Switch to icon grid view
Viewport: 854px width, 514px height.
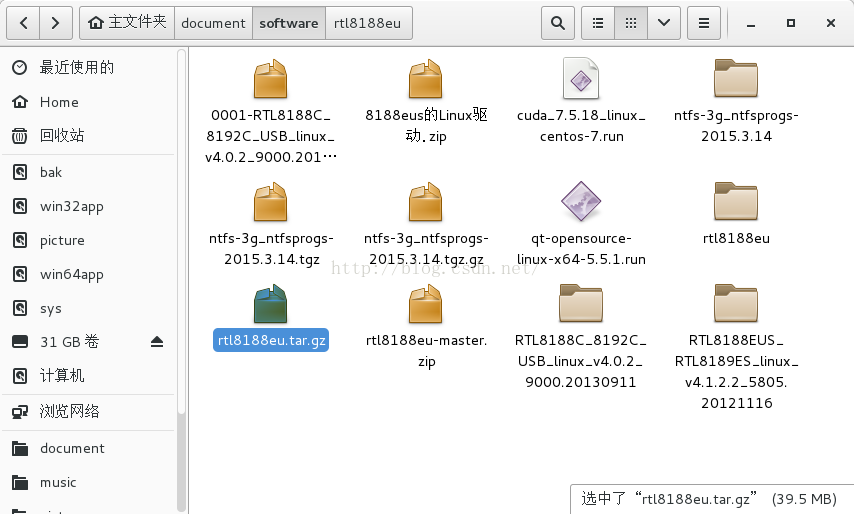tap(630, 22)
